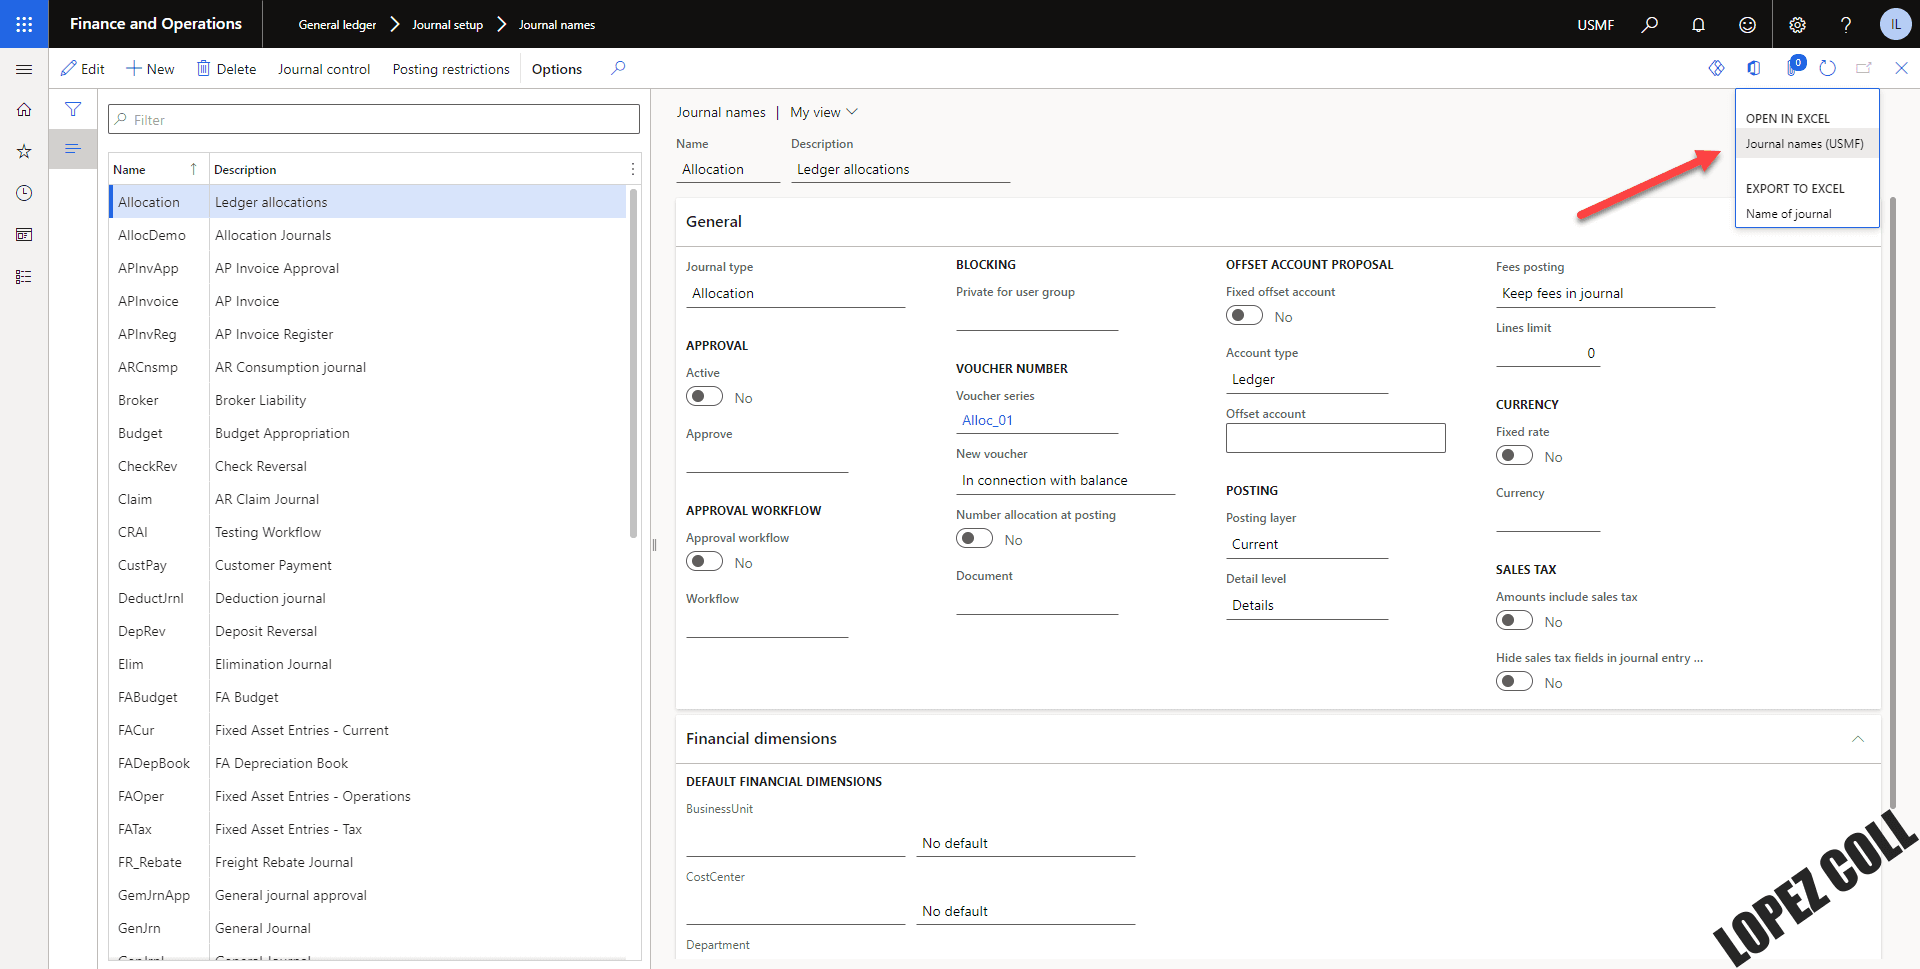Choose Name of journal export option
The width and height of the screenshot is (1920, 969).
tap(1788, 214)
